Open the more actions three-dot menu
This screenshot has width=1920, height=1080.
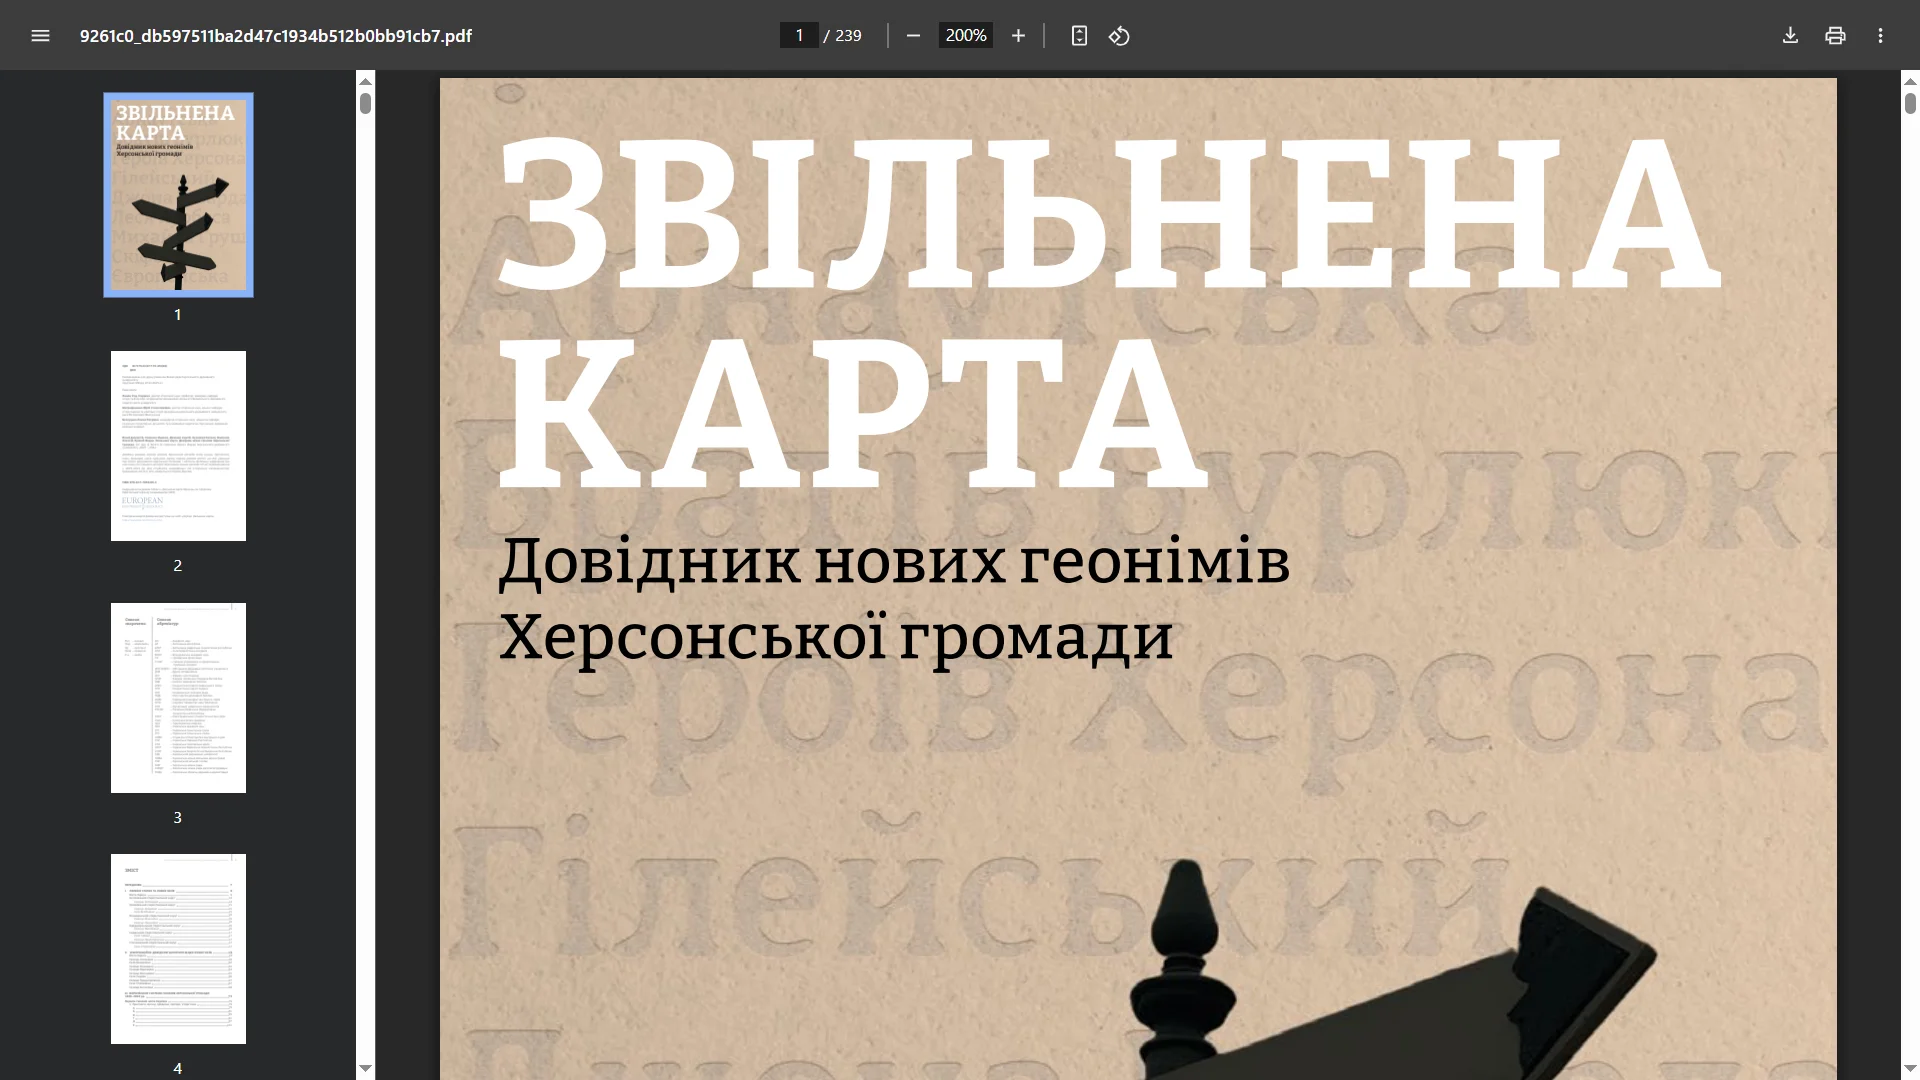coord(1880,36)
